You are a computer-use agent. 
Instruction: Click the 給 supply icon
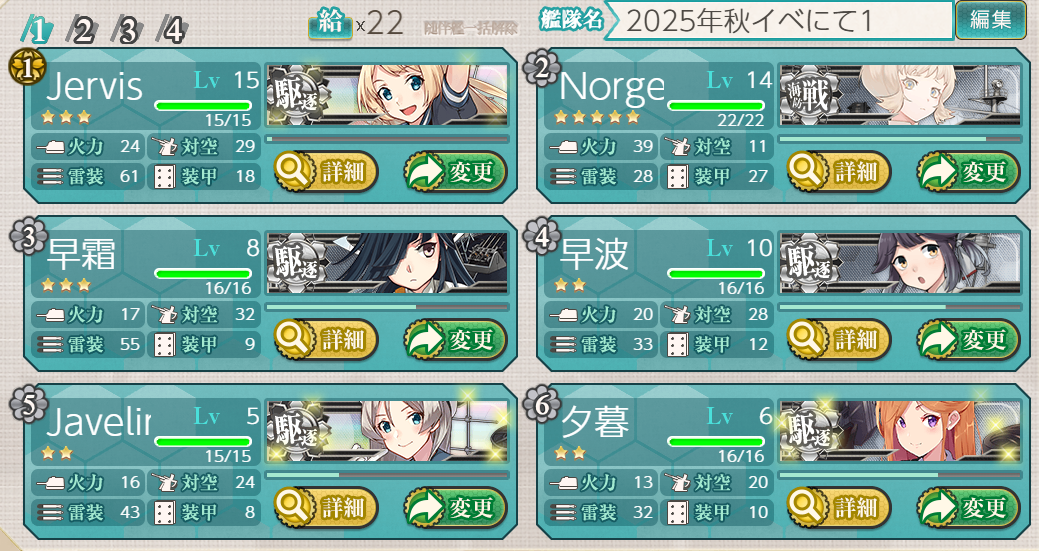click(x=330, y=23)
